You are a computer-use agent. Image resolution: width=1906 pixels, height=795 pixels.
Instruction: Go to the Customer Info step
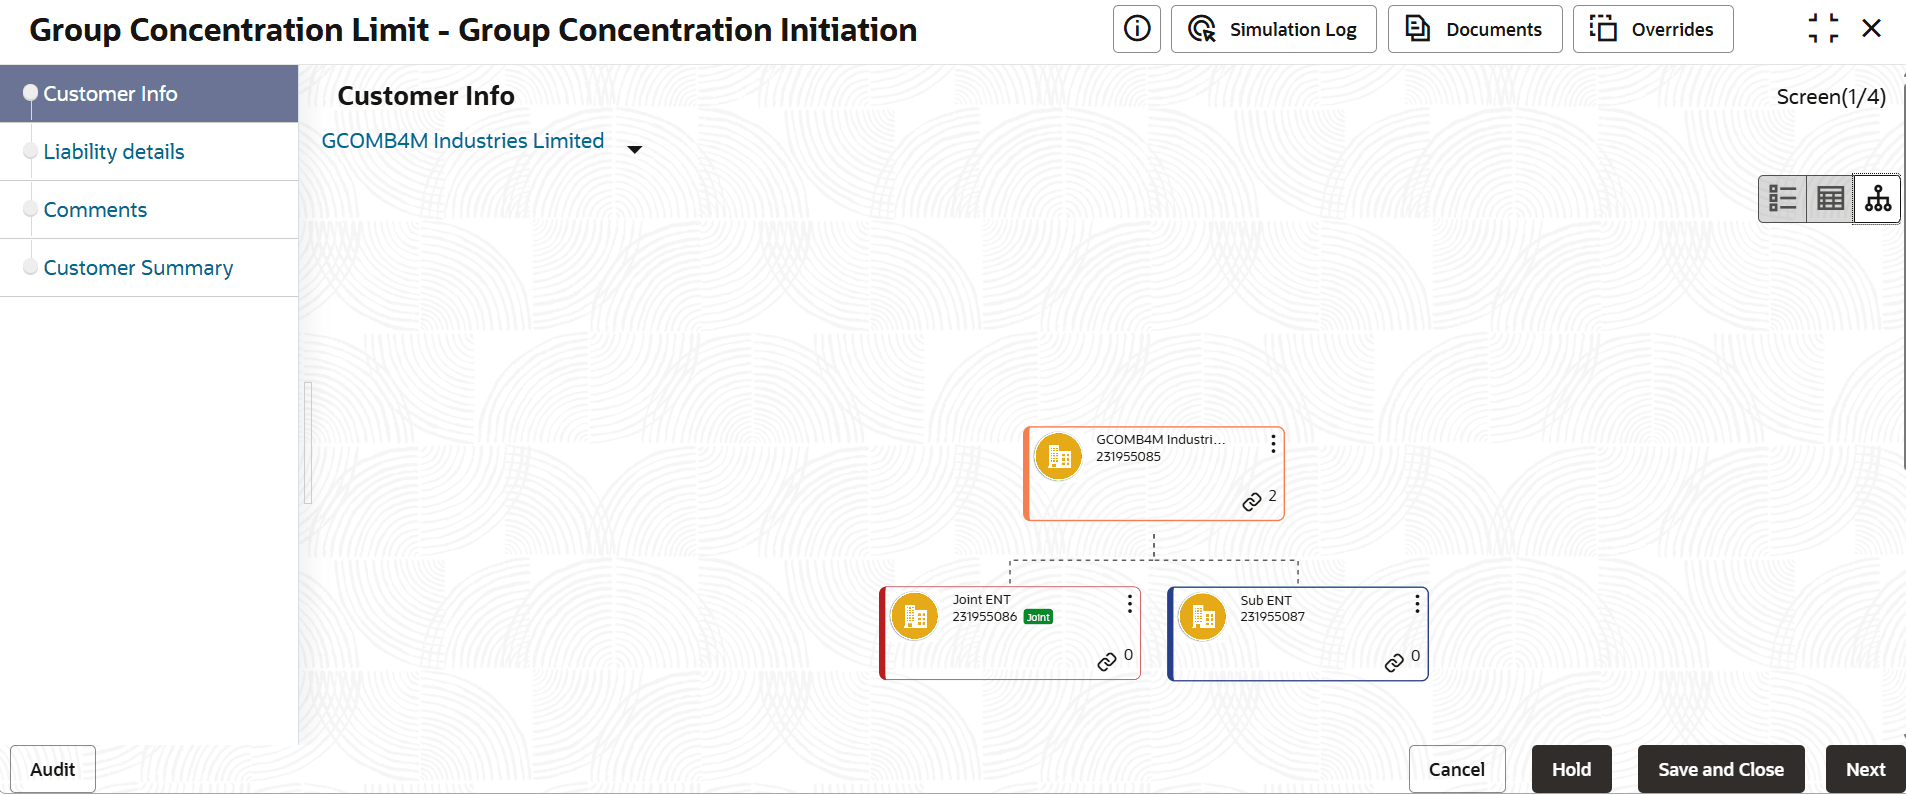click(x=149, y=94)
